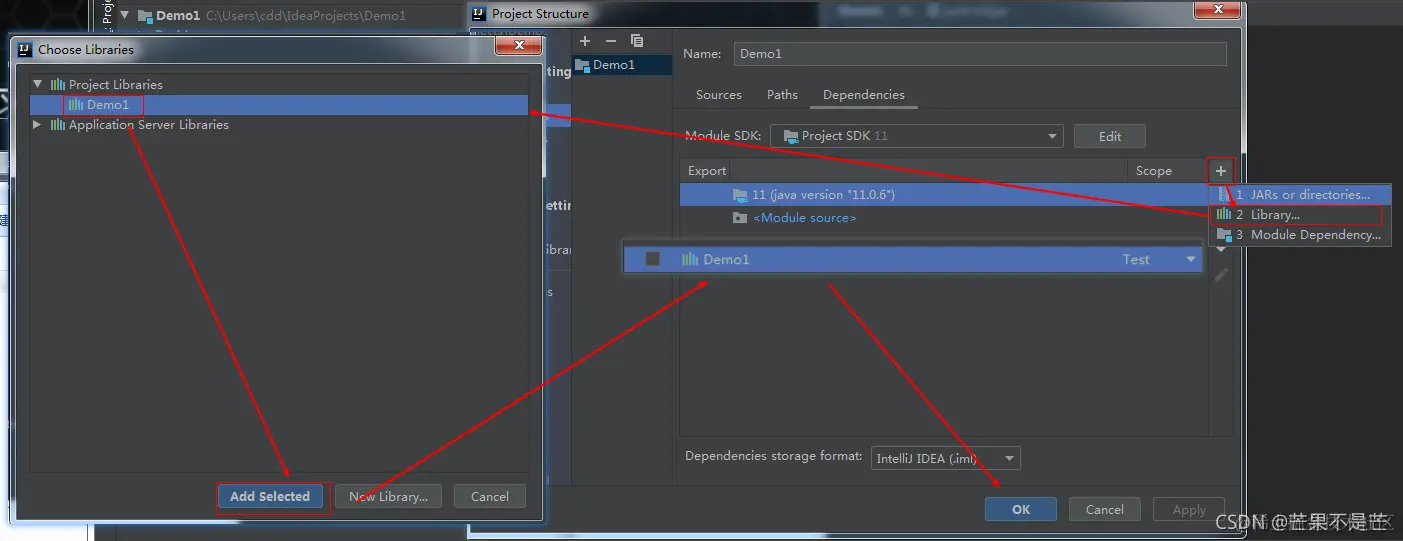The height and width of the screenshot is (541, 1403).
Task: Choose '1 JARs or directories...' menu entry
Action: coord(1300,195)
